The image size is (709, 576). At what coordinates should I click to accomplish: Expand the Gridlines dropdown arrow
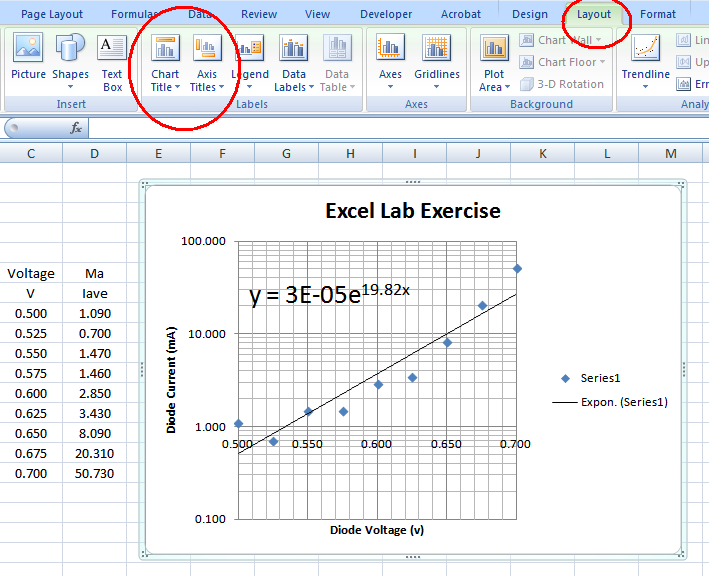point(436,87)
